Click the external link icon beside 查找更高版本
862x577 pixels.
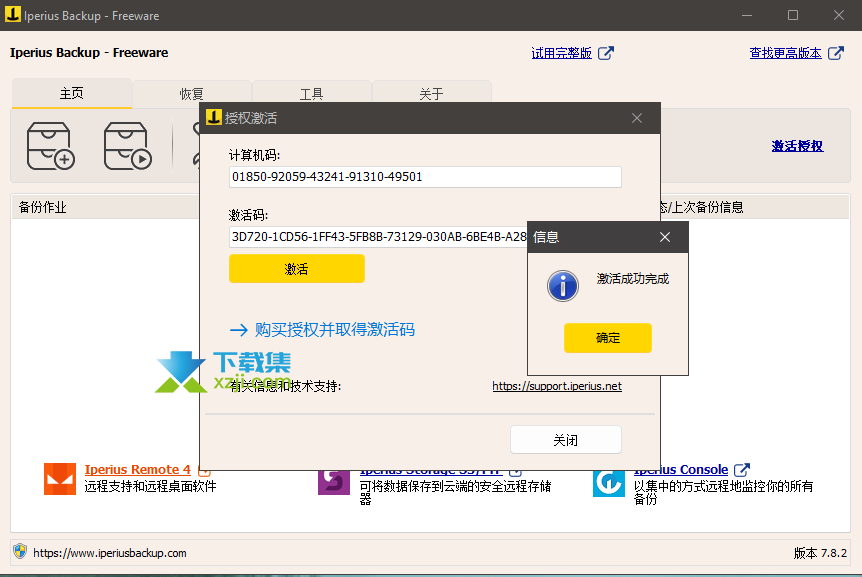point(836,53)
